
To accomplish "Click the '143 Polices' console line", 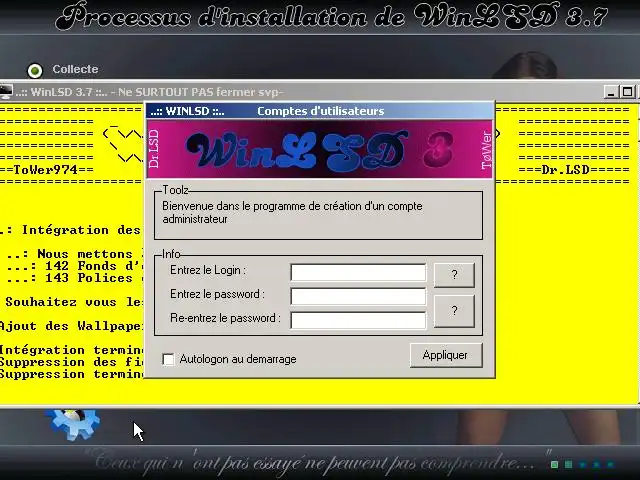I will [74, 278].
